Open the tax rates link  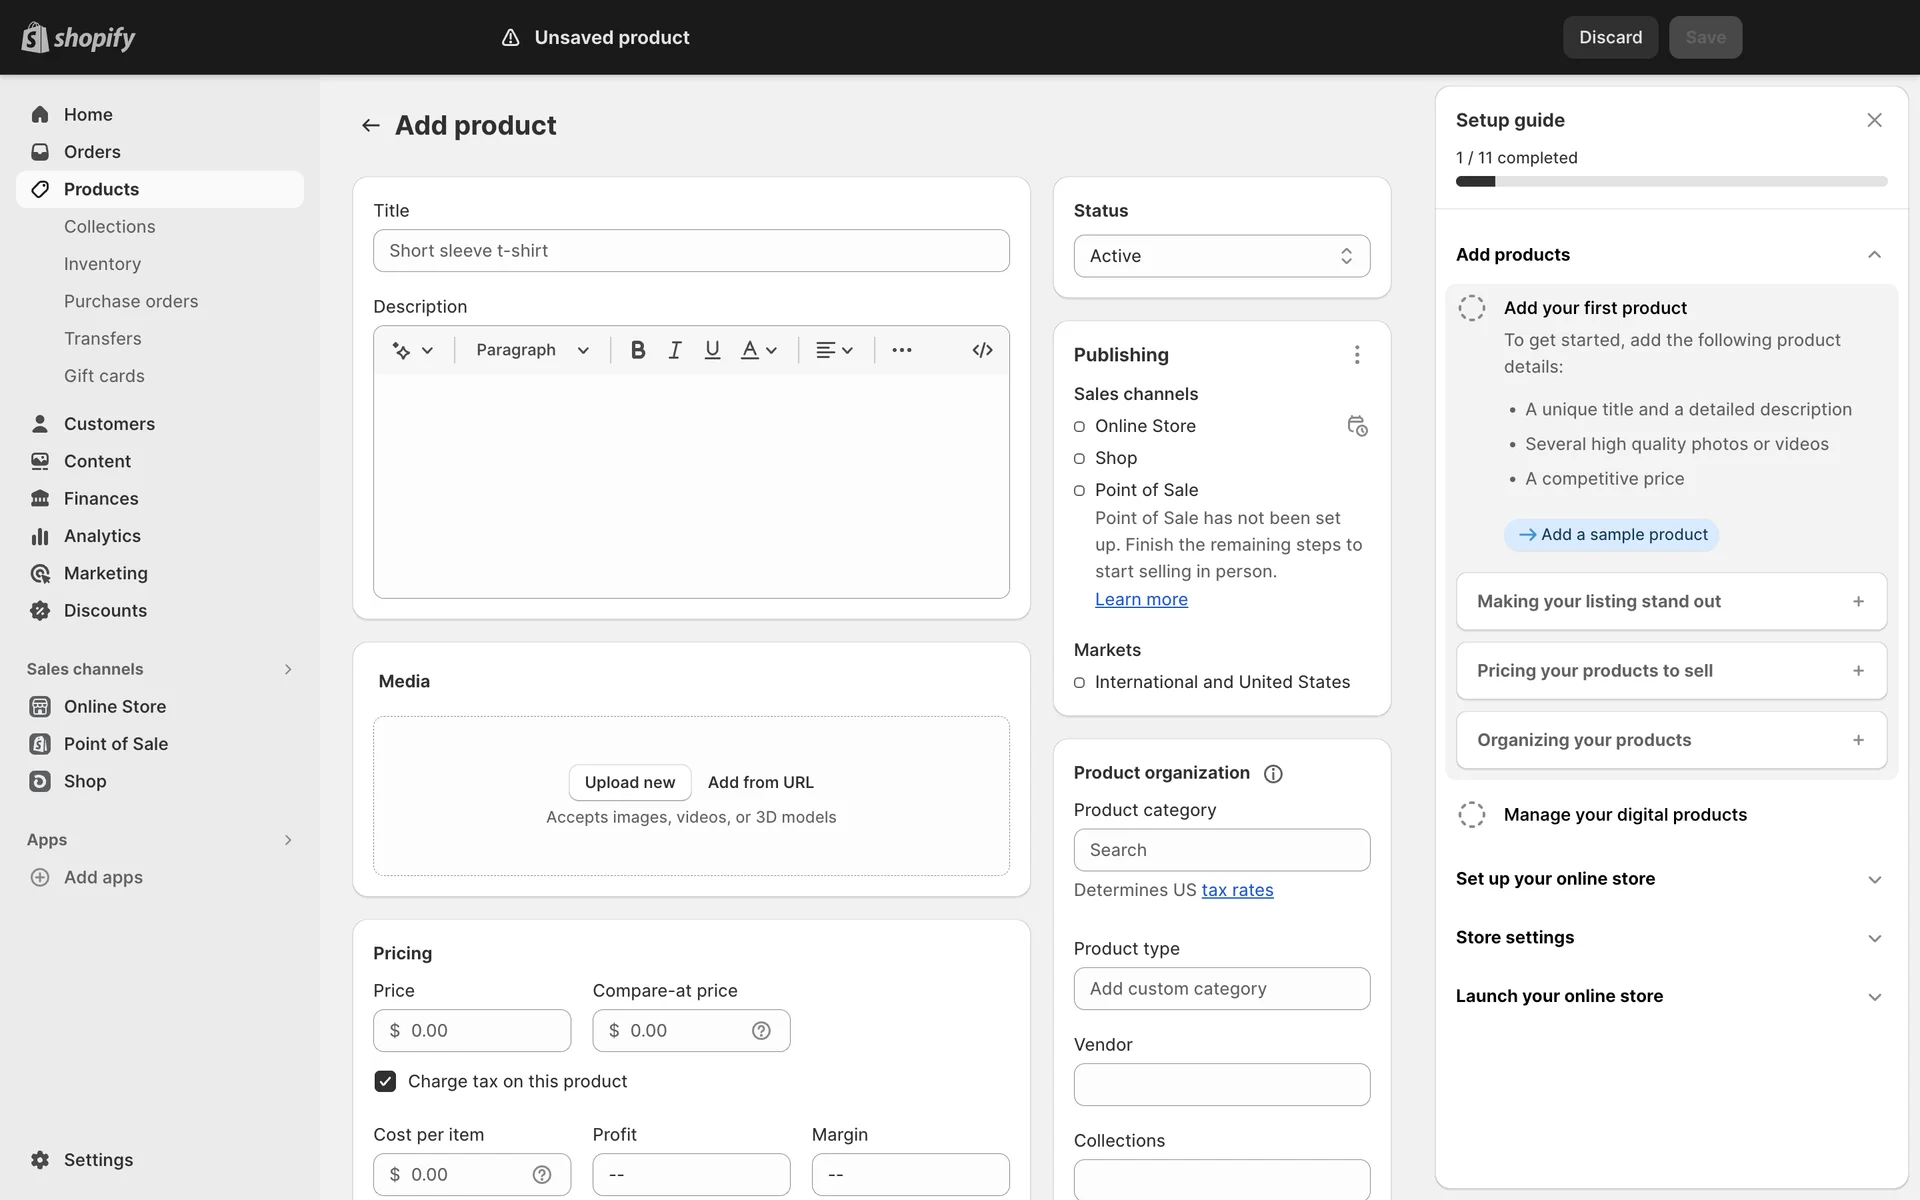(x=1237, y=890)
